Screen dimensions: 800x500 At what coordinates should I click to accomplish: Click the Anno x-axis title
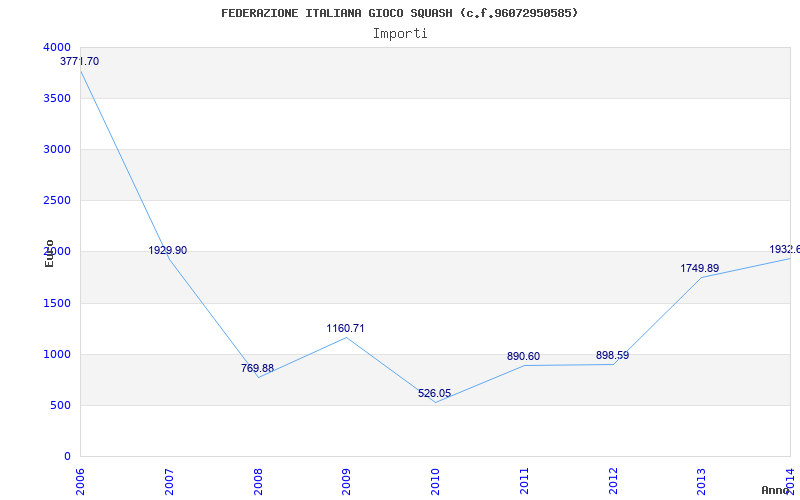(x=774, y=490)
